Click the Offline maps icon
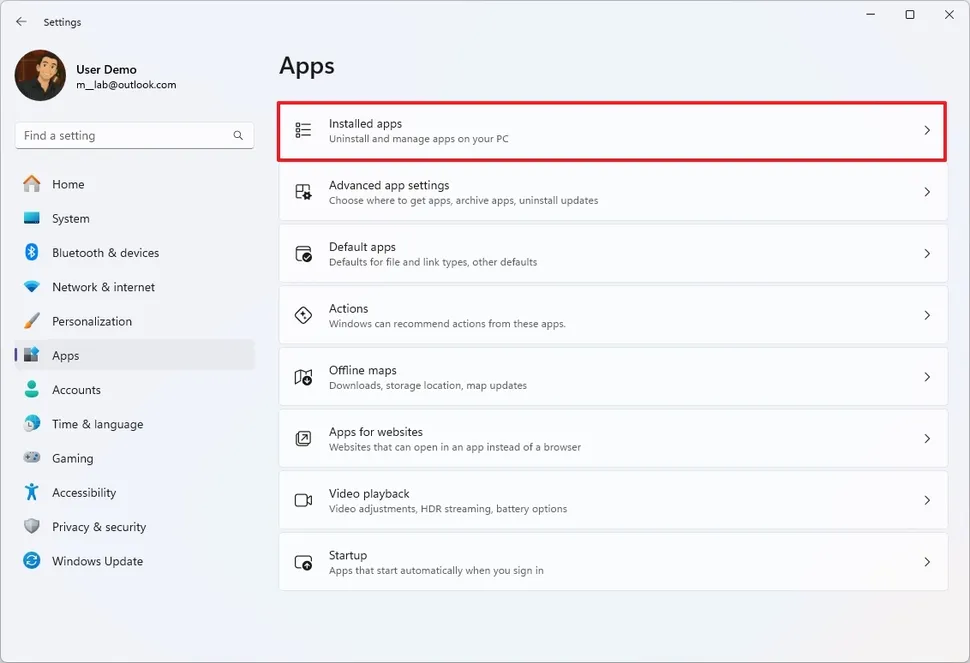The image size is (970, 663). point(303,377)
